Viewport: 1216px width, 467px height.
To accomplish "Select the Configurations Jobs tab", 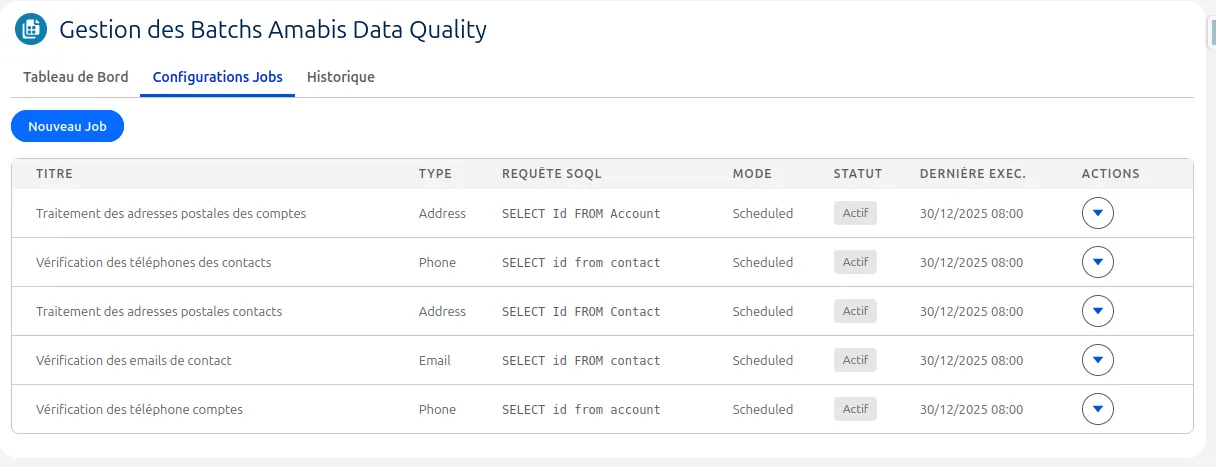I will (x=217, y=77).
